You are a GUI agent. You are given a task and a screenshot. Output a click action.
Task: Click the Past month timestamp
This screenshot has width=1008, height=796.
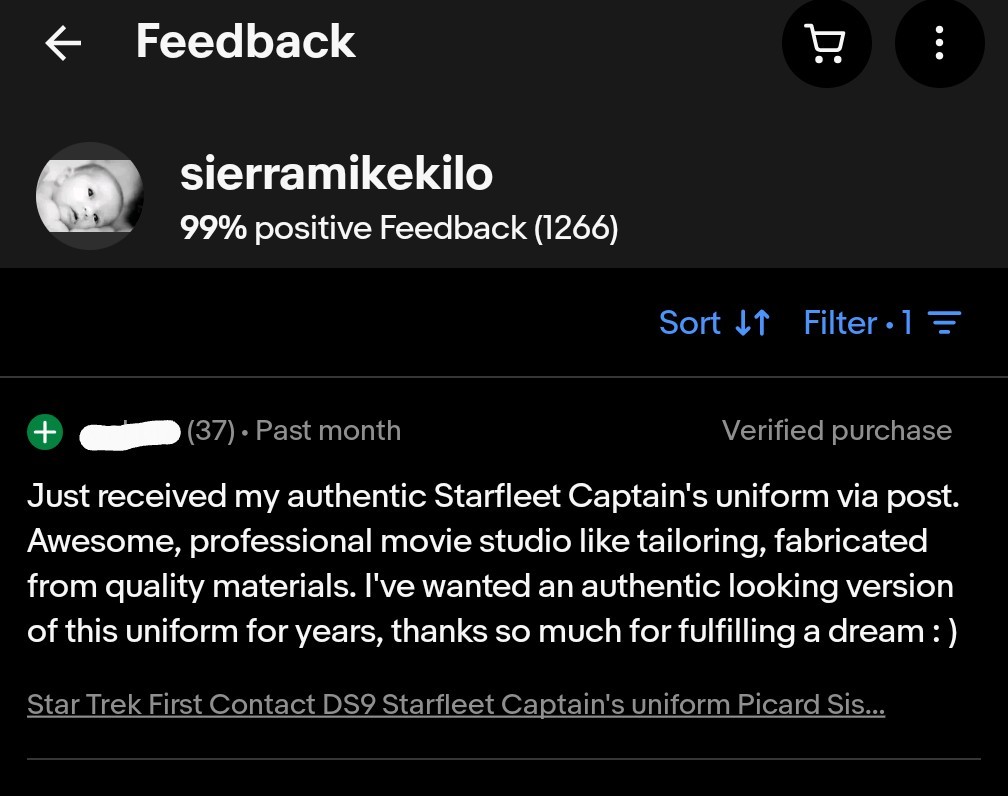coord(328,431)
